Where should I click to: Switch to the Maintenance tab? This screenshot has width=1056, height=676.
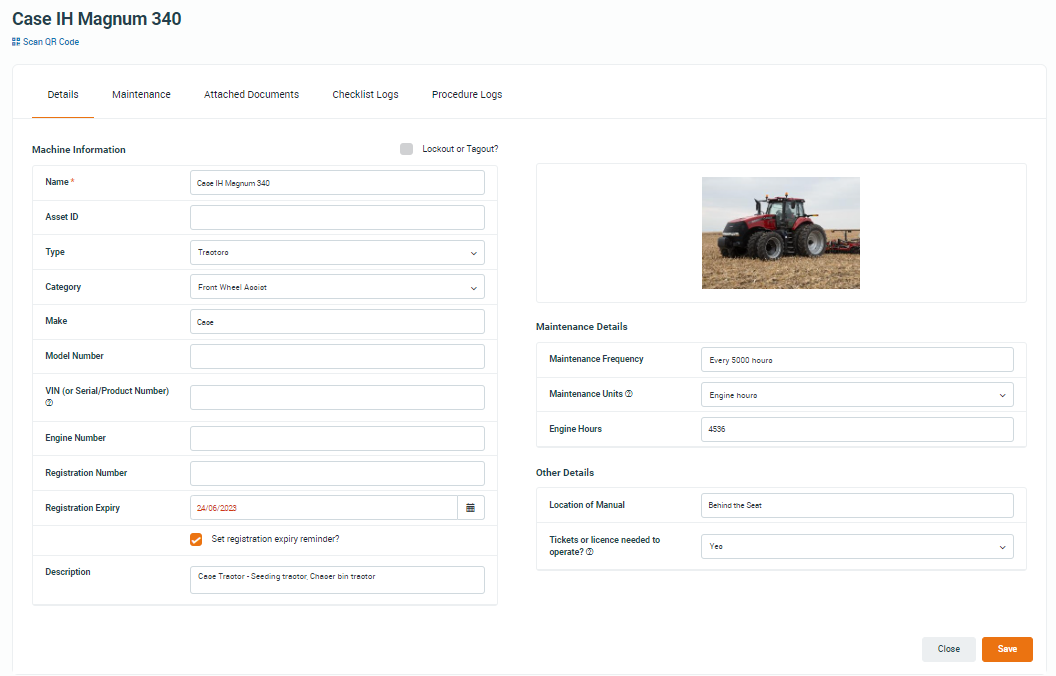141,95
